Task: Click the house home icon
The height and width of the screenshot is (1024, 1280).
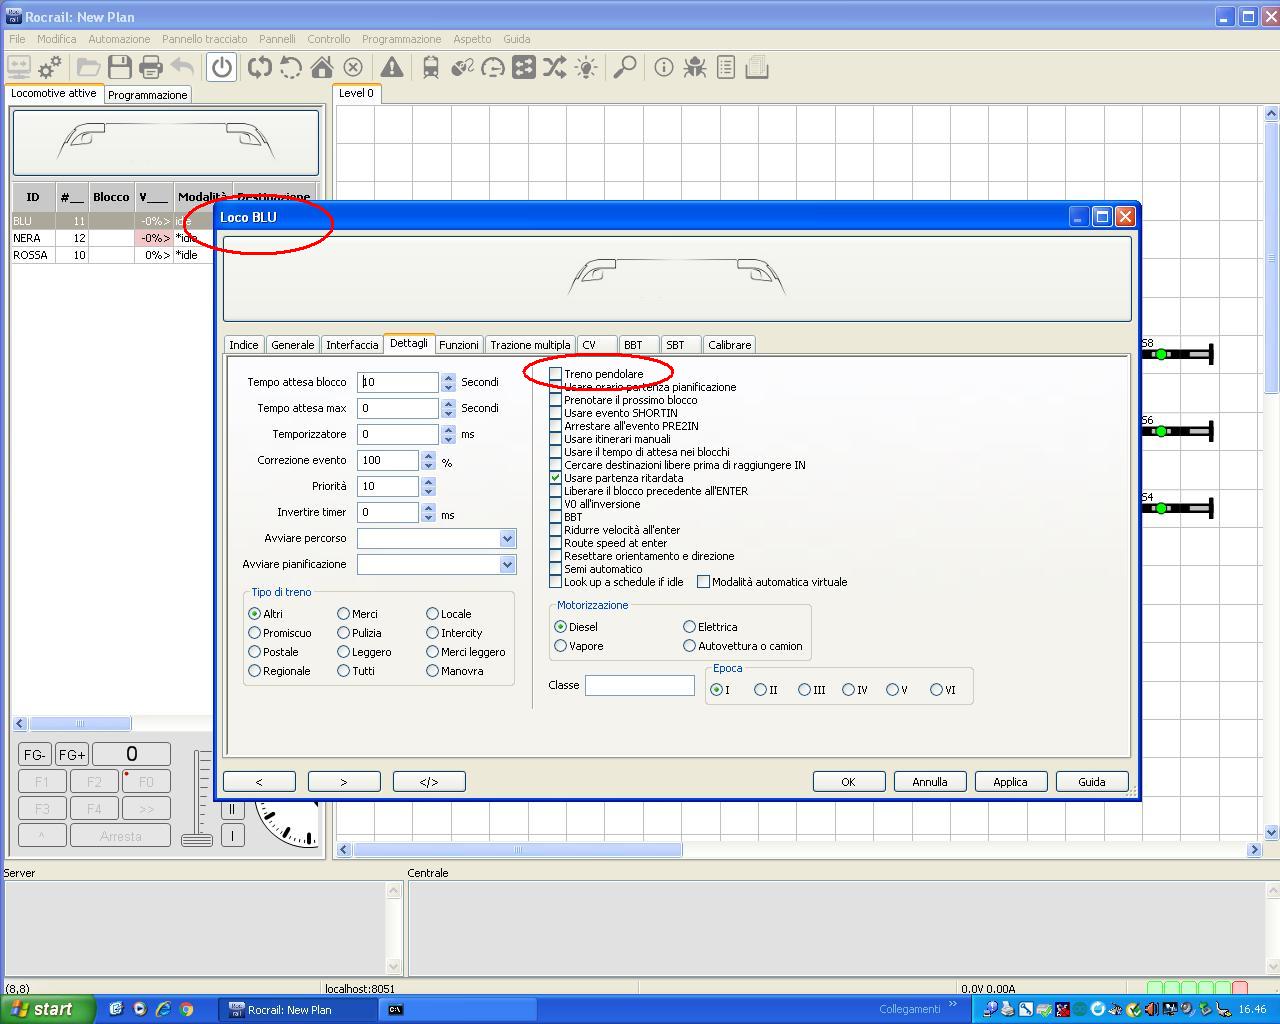Action: click(322, 67)
